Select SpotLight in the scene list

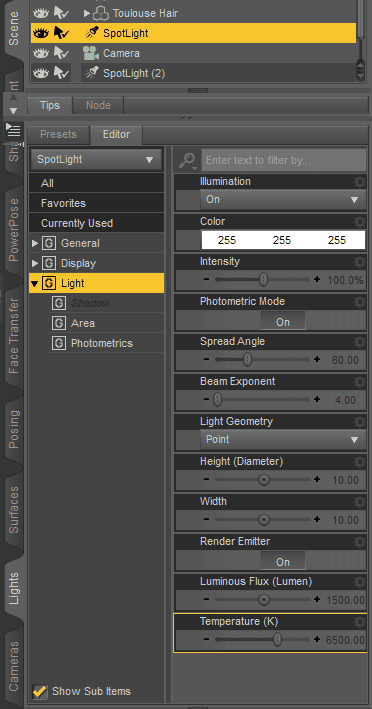(125, 33)
